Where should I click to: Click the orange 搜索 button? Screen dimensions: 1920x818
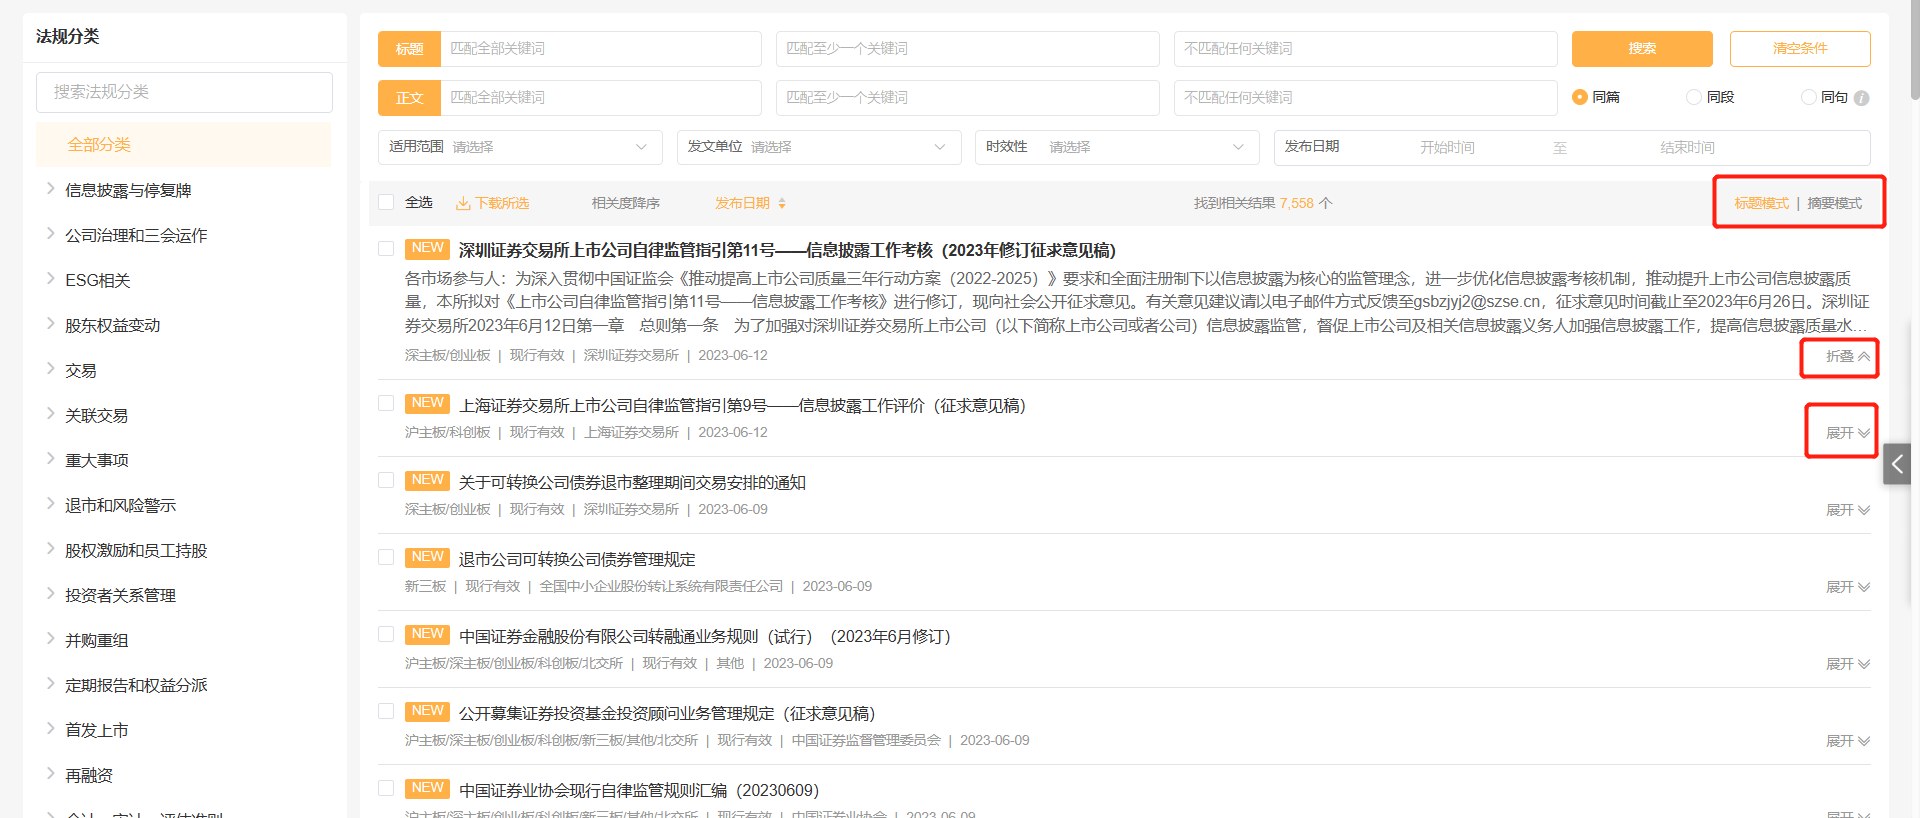click(x=1642, y=48)
